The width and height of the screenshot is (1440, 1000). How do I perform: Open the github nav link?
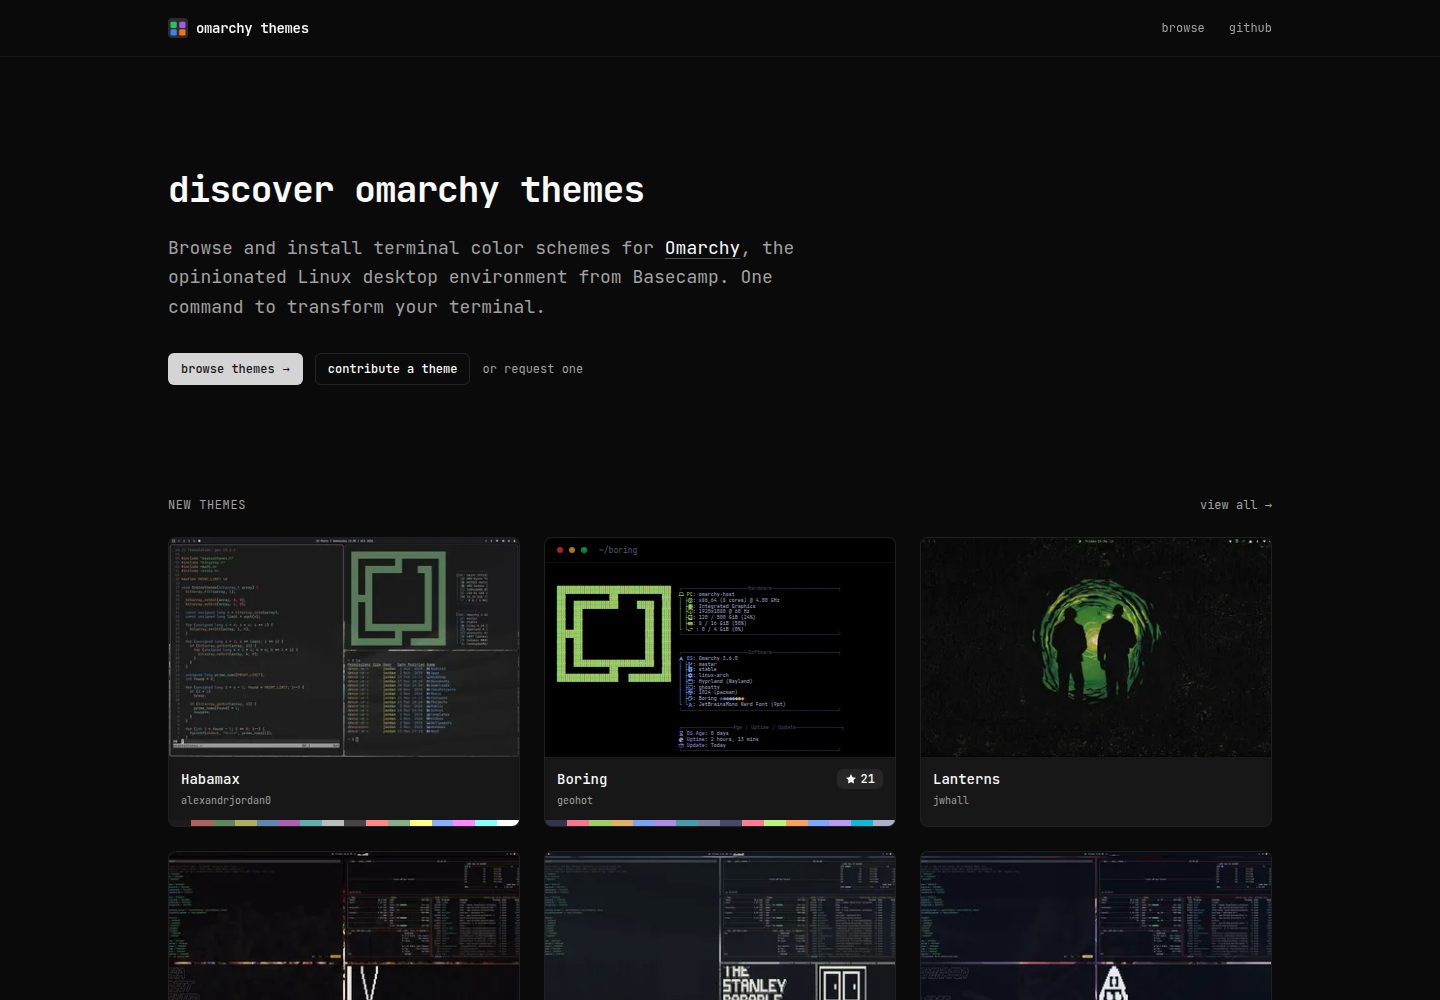pos(1250,28)
